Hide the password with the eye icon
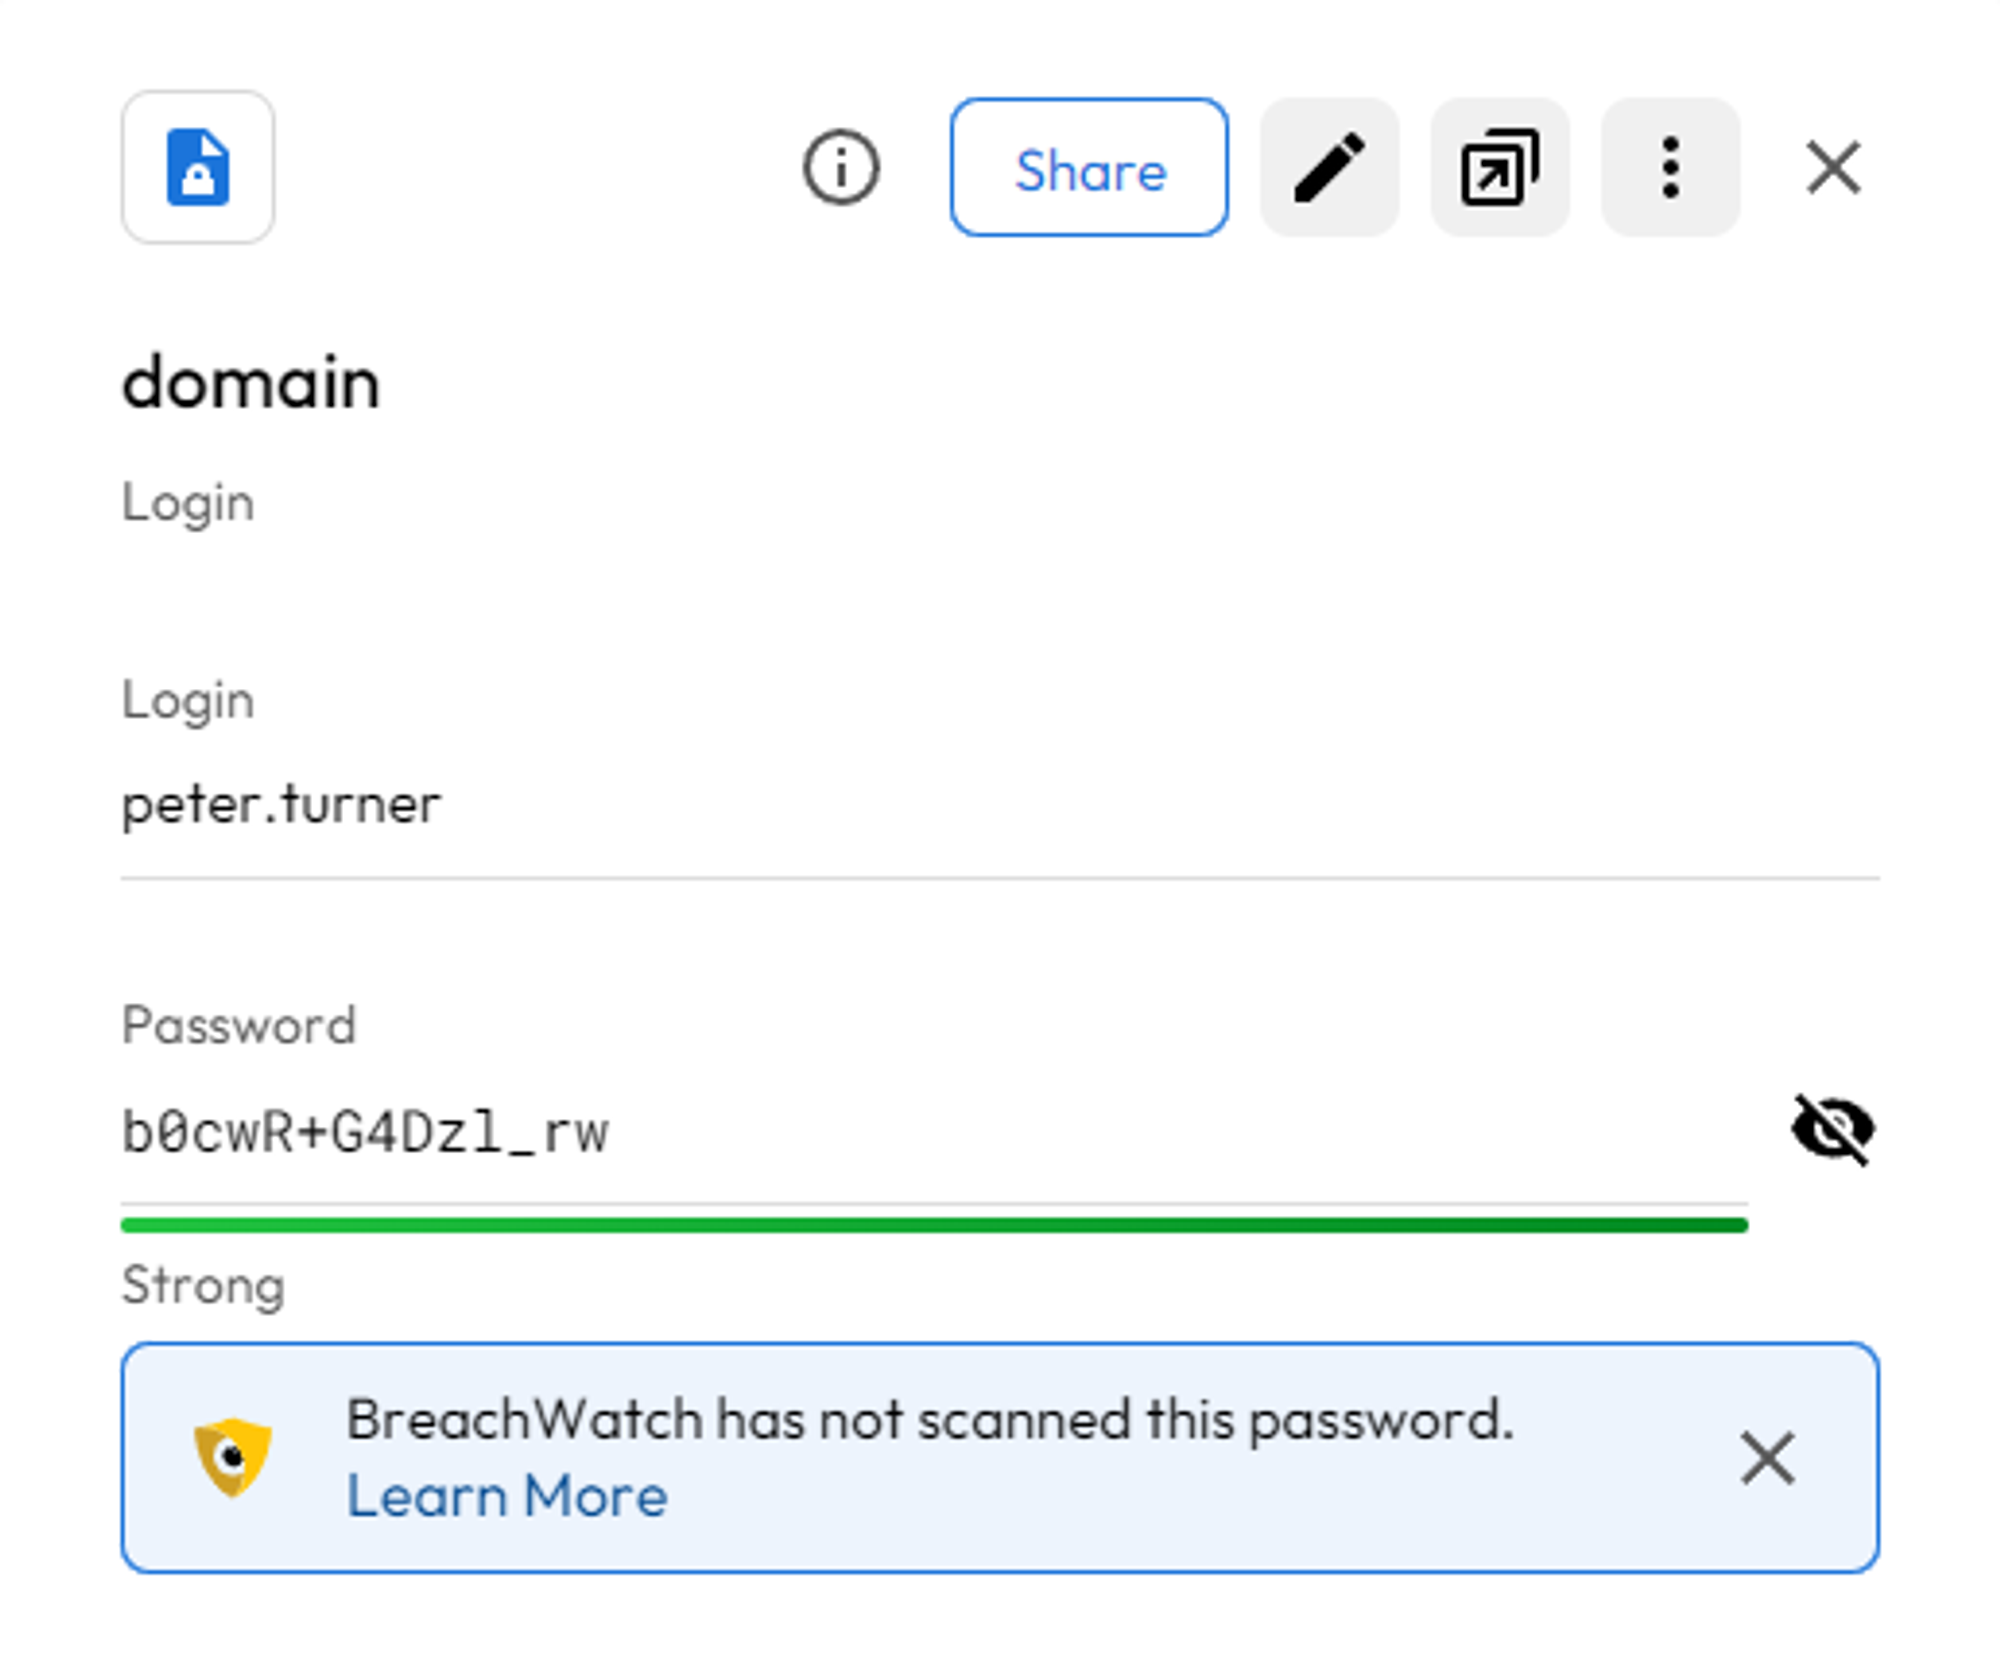The width and height of the screenshot is (2000, 1674). [x=1832, y=1130]
